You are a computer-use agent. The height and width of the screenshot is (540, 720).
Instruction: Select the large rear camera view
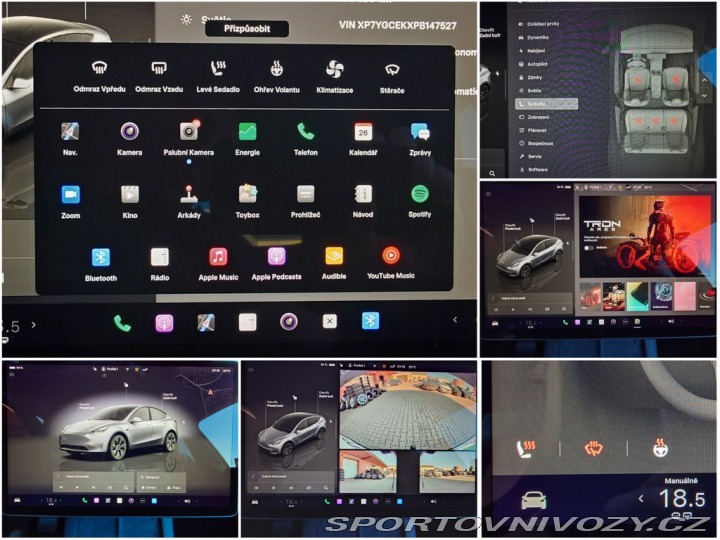coord(407,410)
